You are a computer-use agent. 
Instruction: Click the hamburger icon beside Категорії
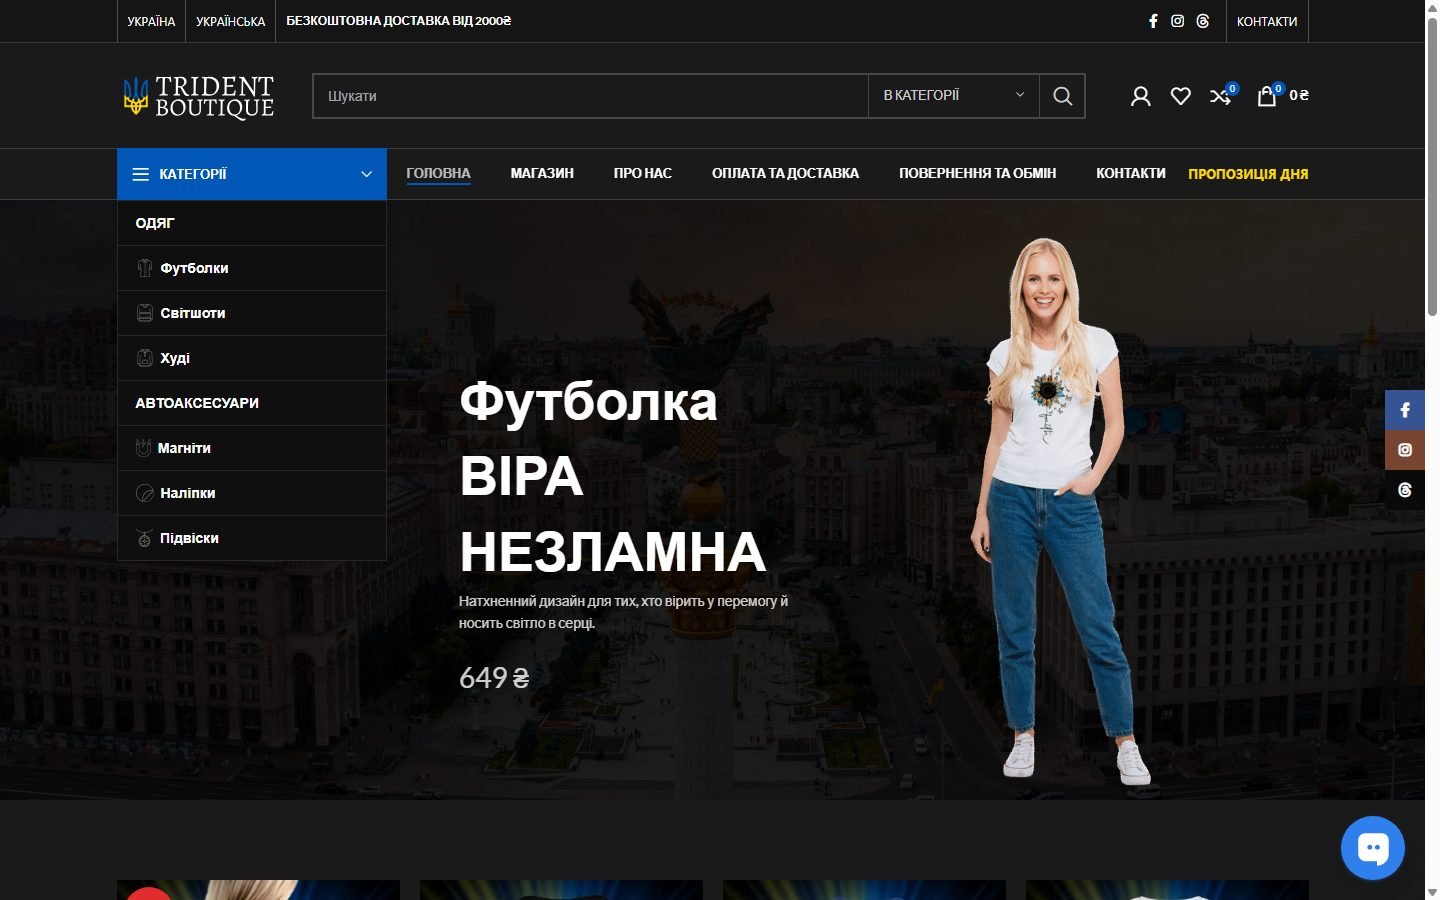(x=141, y=174)
